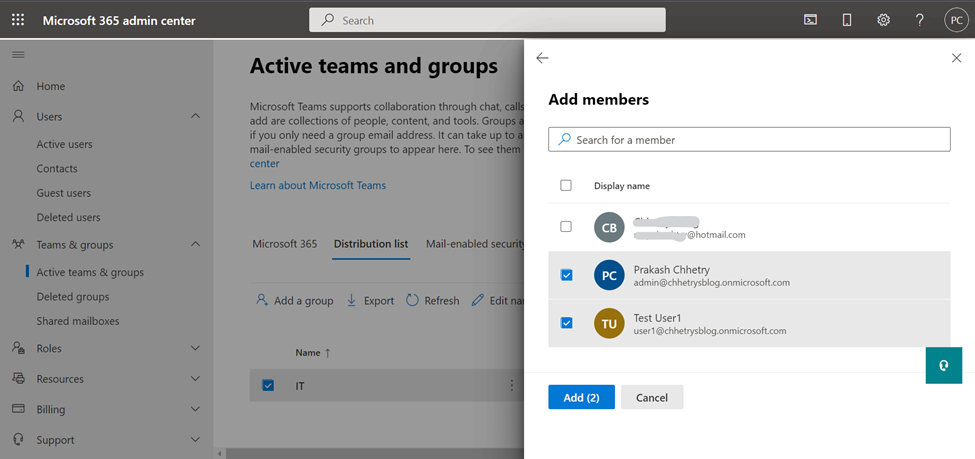Viewport: 975px width, 459px height.
Task: Close the Add members panel
Action: [956, 58]
